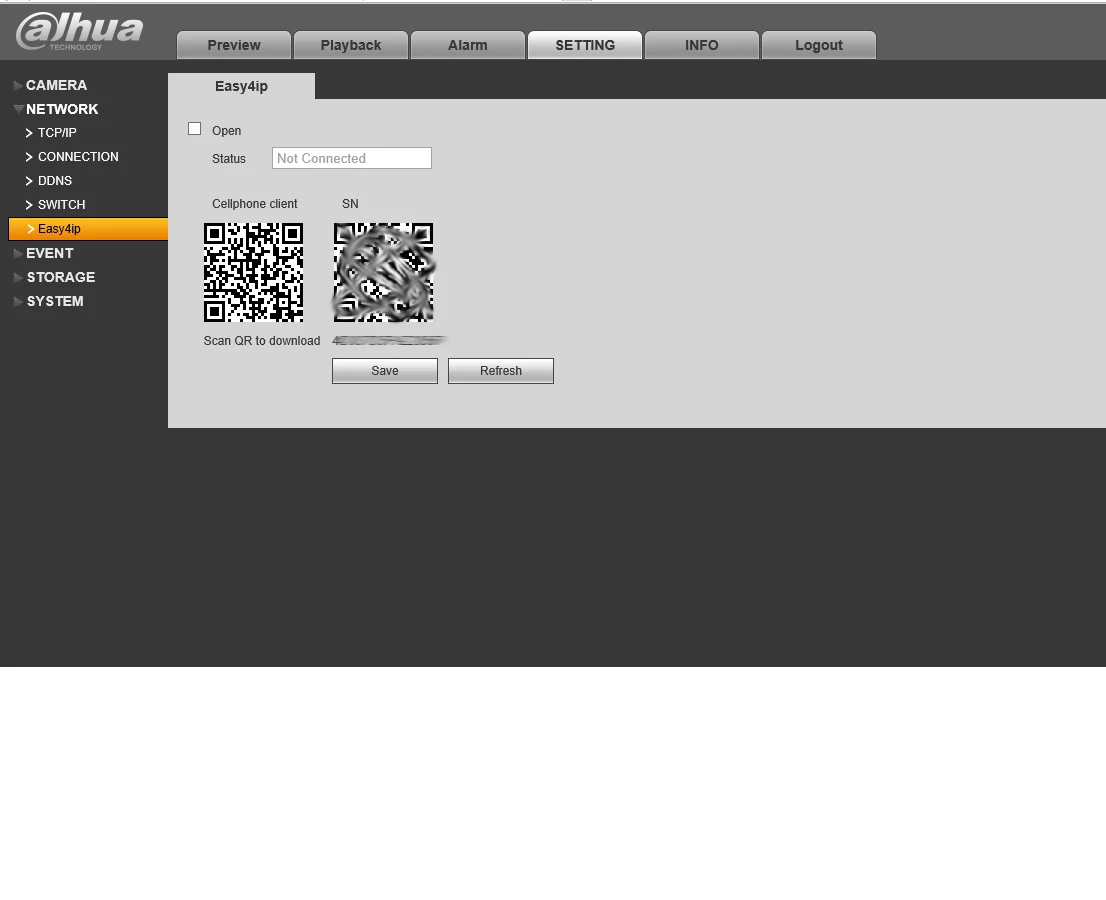Open TCP/IP network settings
The height and width of the screenshot is (900, 1106).
[51, 133]
